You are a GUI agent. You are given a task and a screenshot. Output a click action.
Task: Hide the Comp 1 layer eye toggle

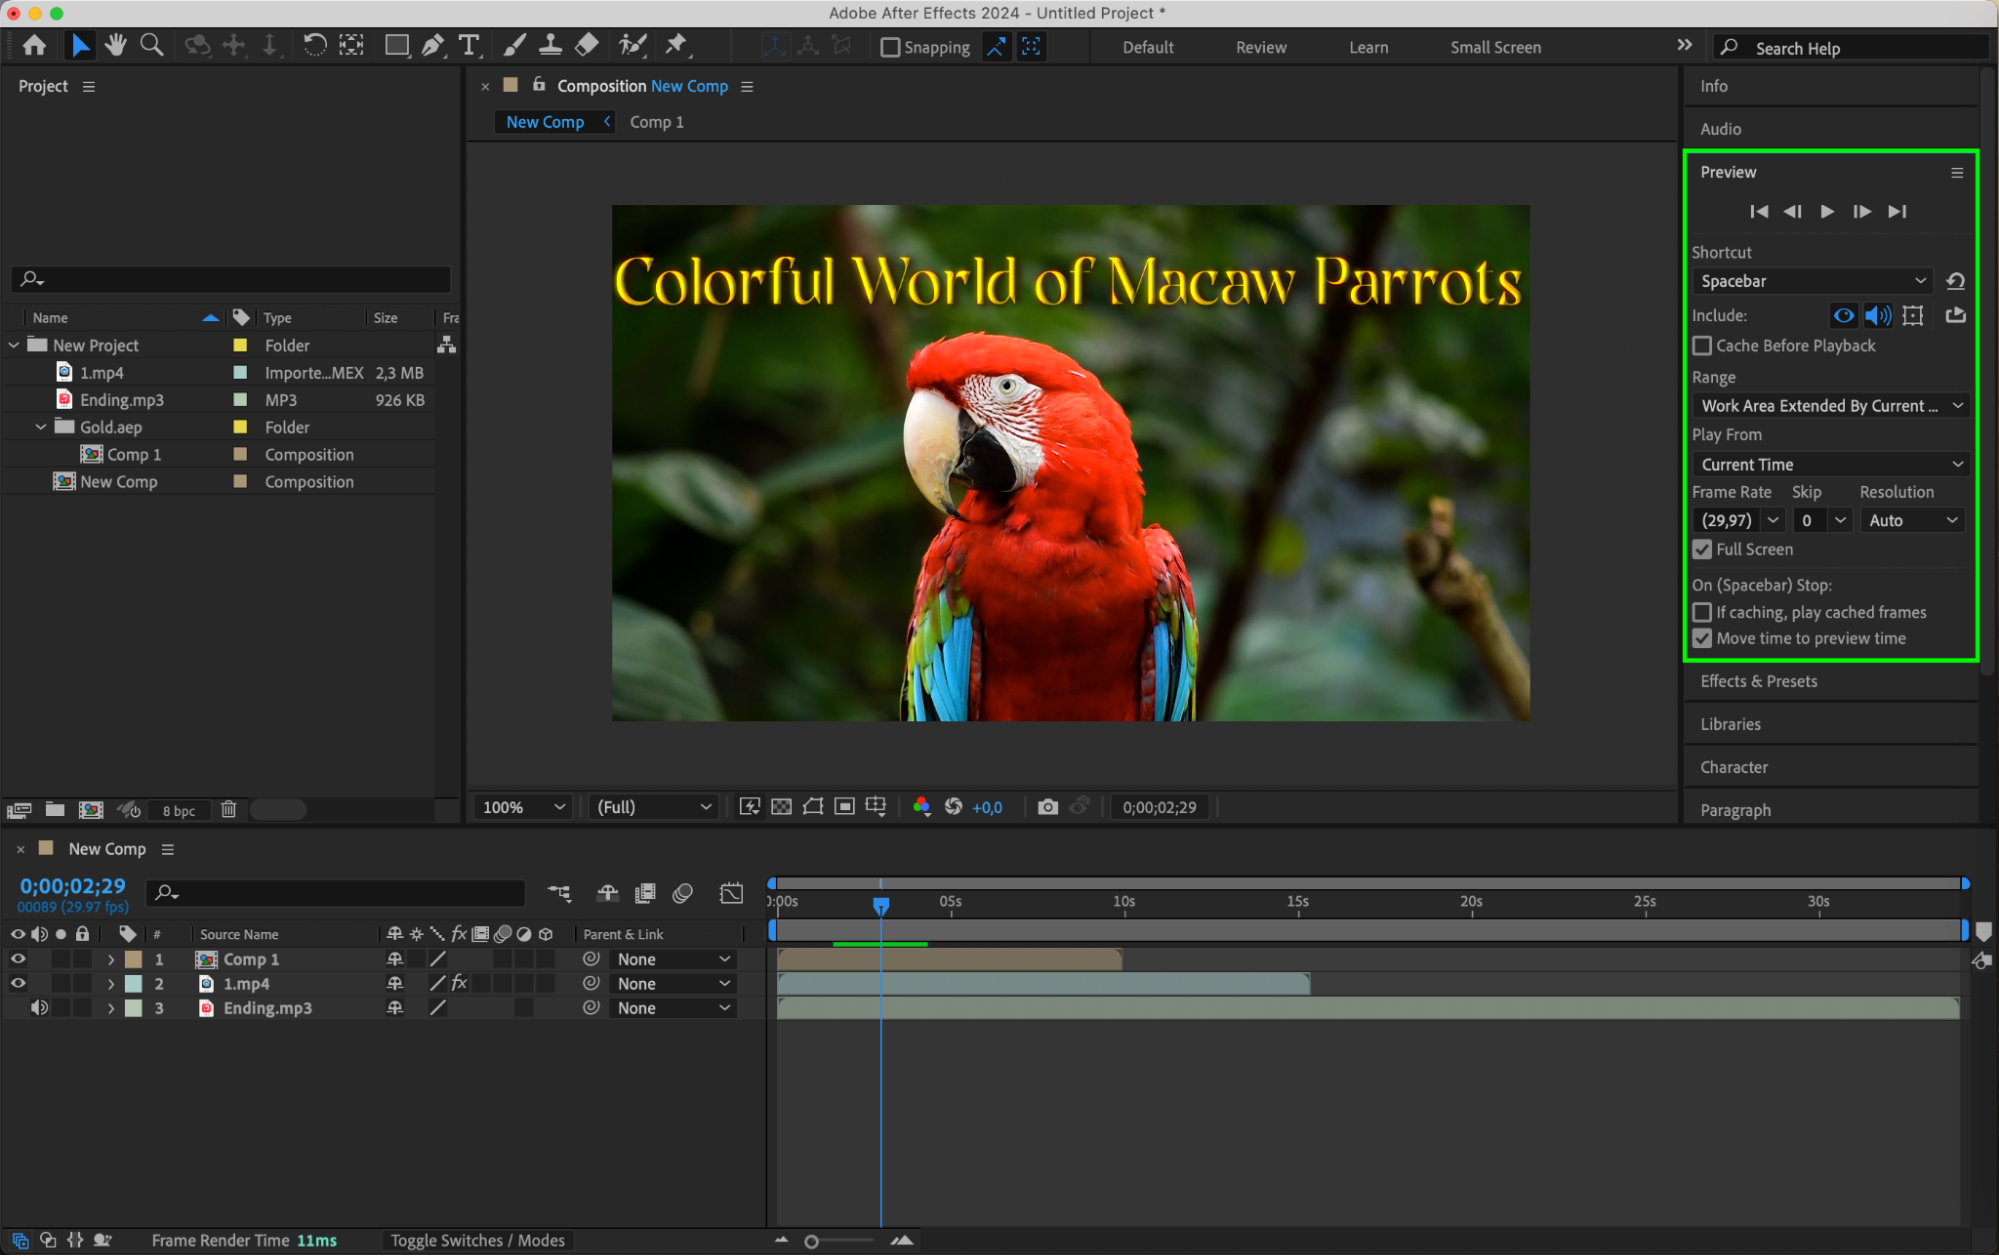18,959
